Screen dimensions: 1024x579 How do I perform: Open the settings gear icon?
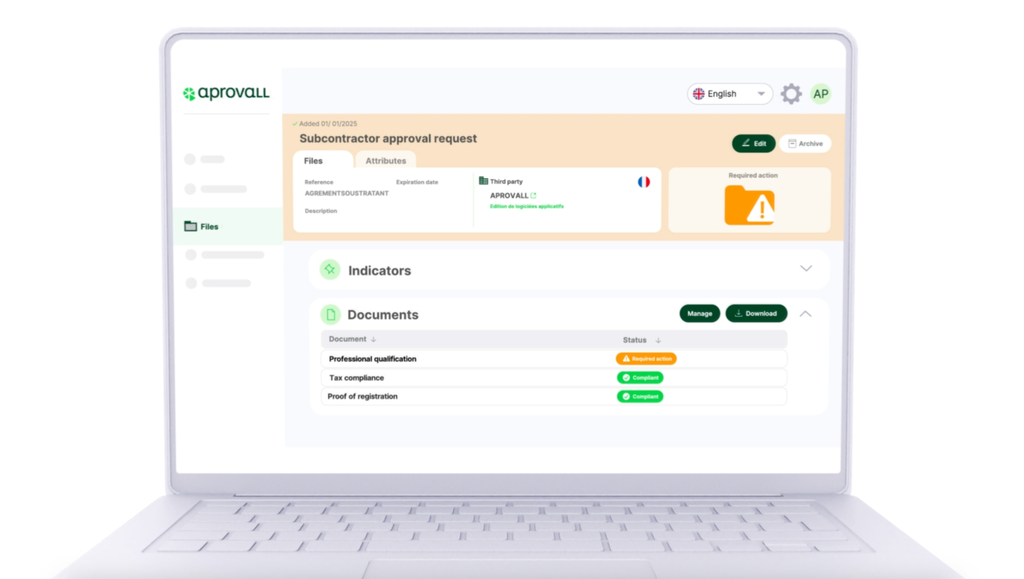(x=791, y=94)
